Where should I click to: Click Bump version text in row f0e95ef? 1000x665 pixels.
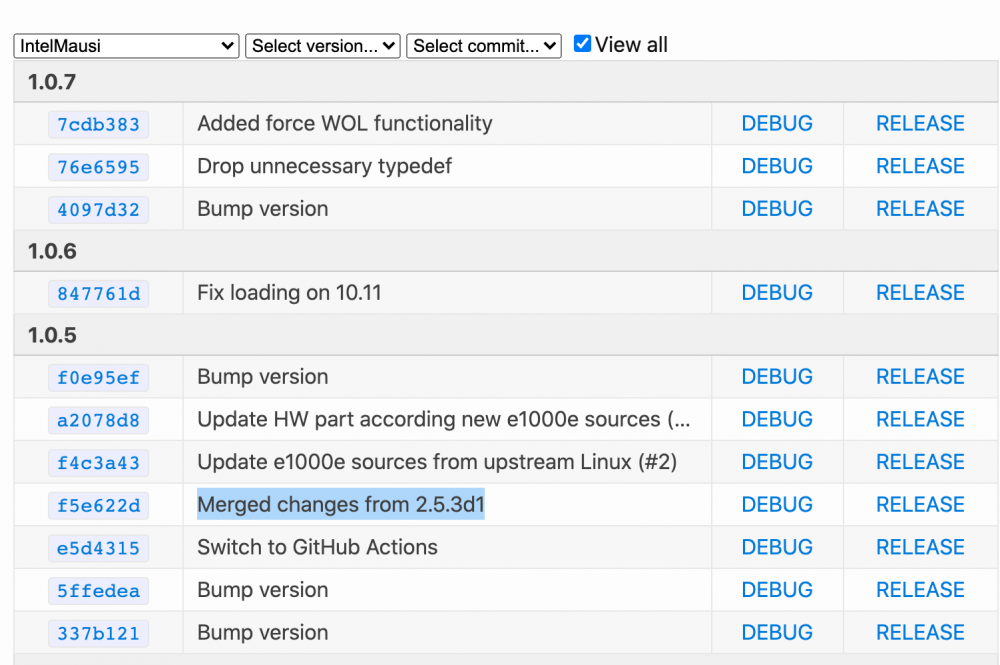[262, 377]
